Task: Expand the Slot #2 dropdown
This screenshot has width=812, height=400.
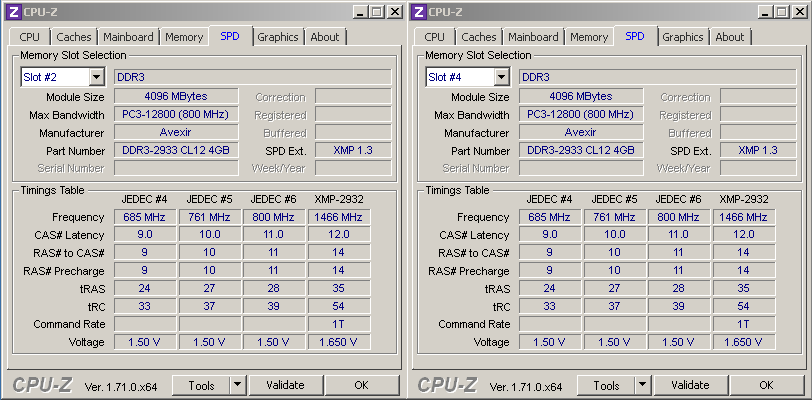Action: point(96,77)
